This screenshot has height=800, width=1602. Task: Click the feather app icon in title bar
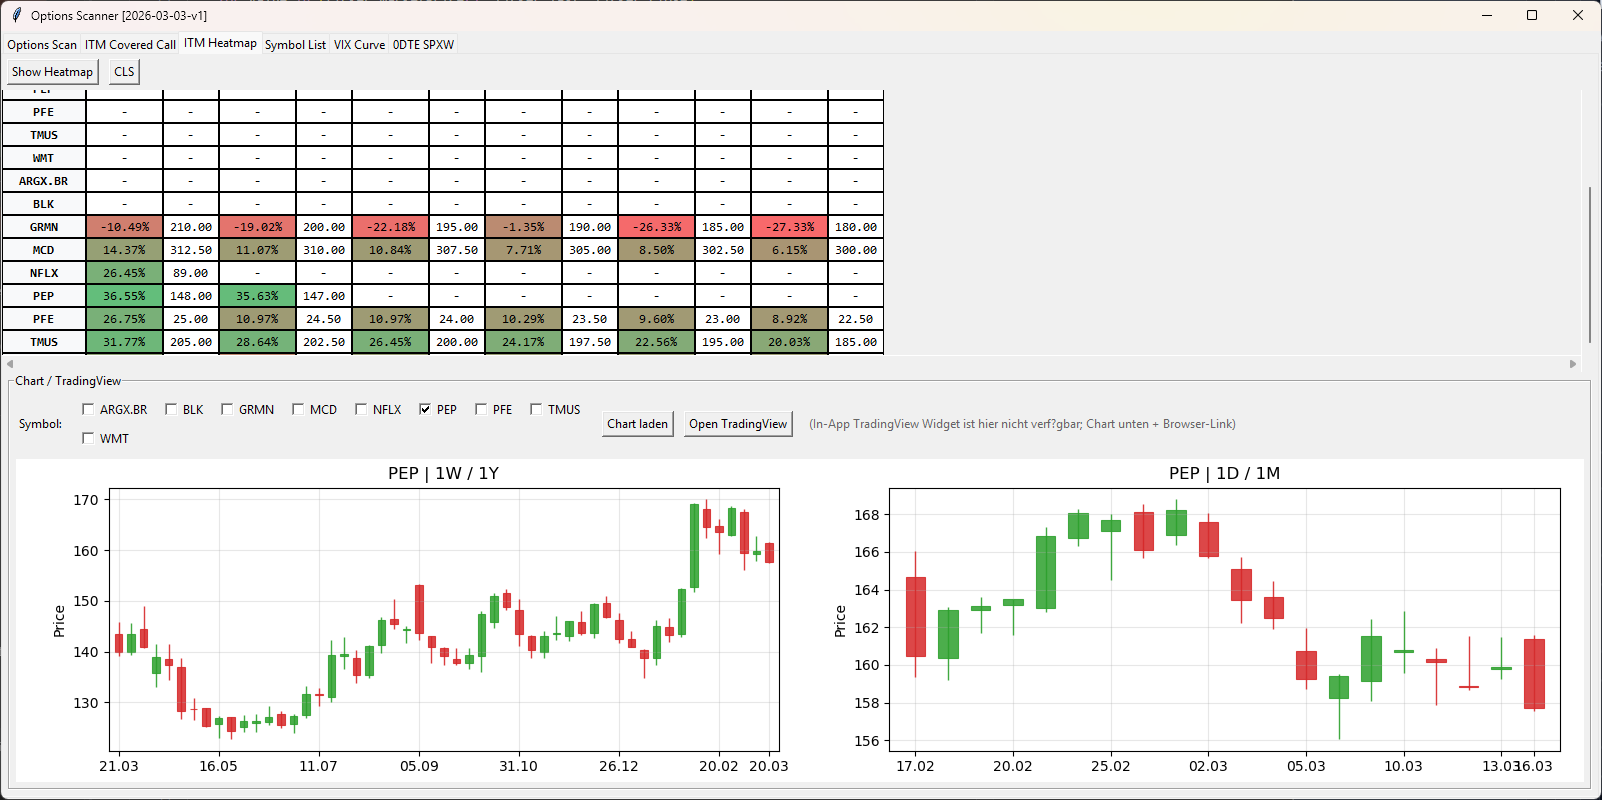point(16,15)
